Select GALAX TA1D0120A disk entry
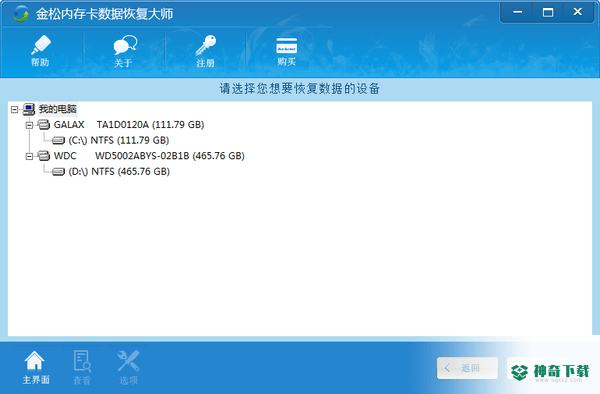Screen dimensions: 600x394 tap(129, 125)
